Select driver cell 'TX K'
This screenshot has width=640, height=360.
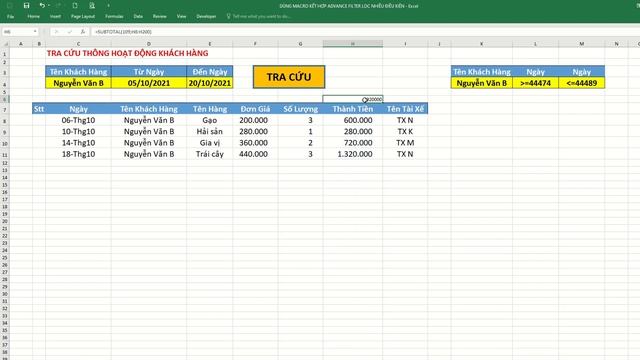(405, 131)
